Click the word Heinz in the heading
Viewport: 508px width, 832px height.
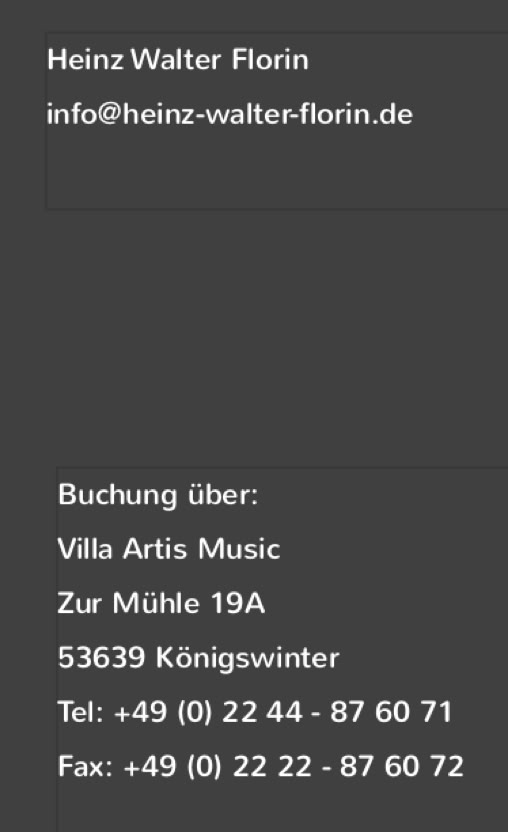pos(85,59)
